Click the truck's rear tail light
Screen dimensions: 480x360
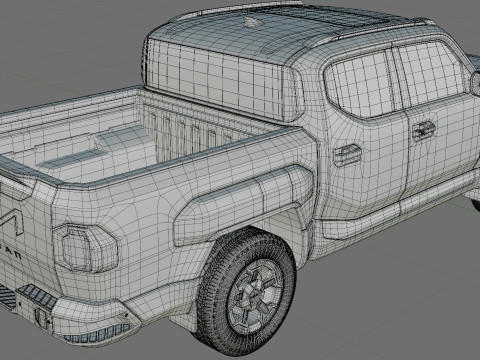click(x=86, y=248)
